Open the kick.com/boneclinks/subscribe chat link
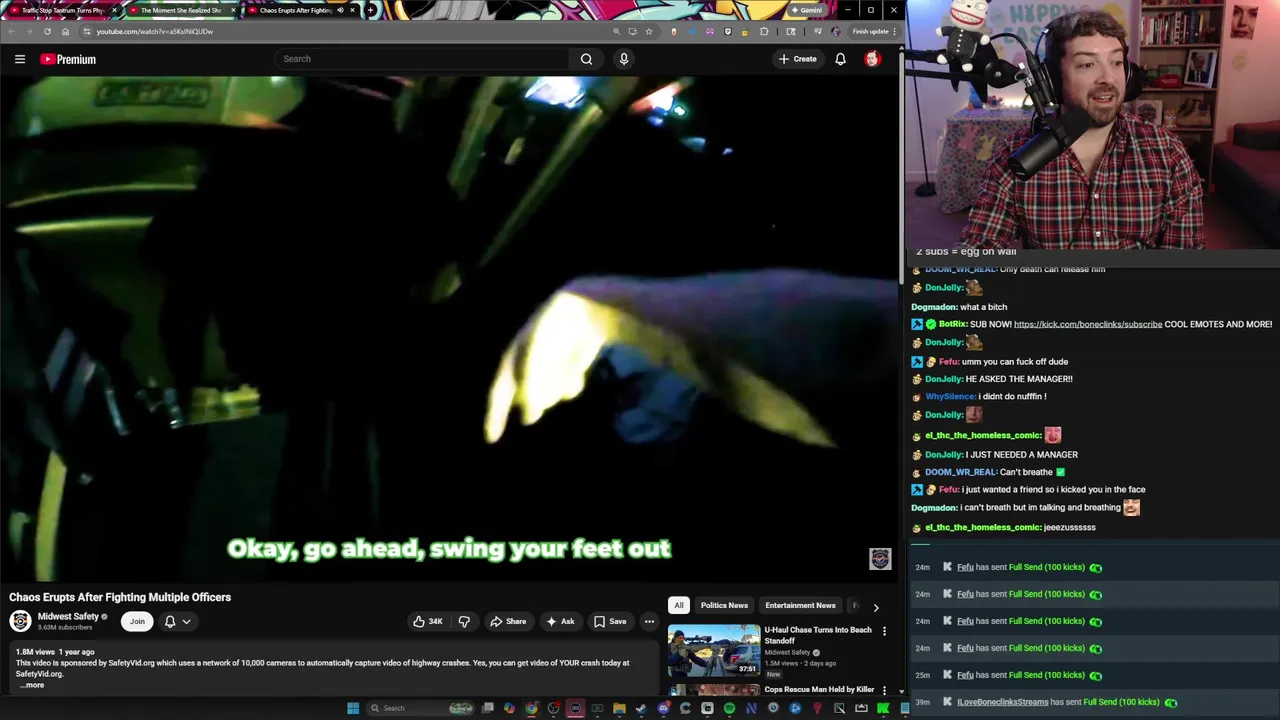Viewport: 1280px width, 720px height. coord(1088,324)
